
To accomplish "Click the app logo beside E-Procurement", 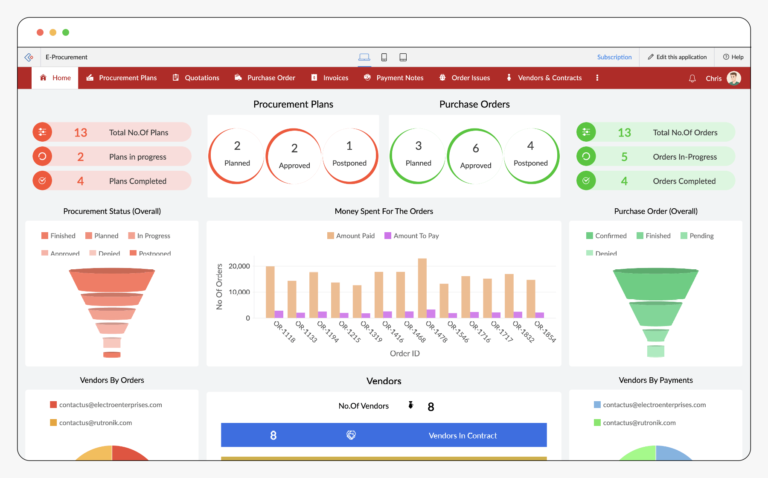I will (x=29, y=57).
